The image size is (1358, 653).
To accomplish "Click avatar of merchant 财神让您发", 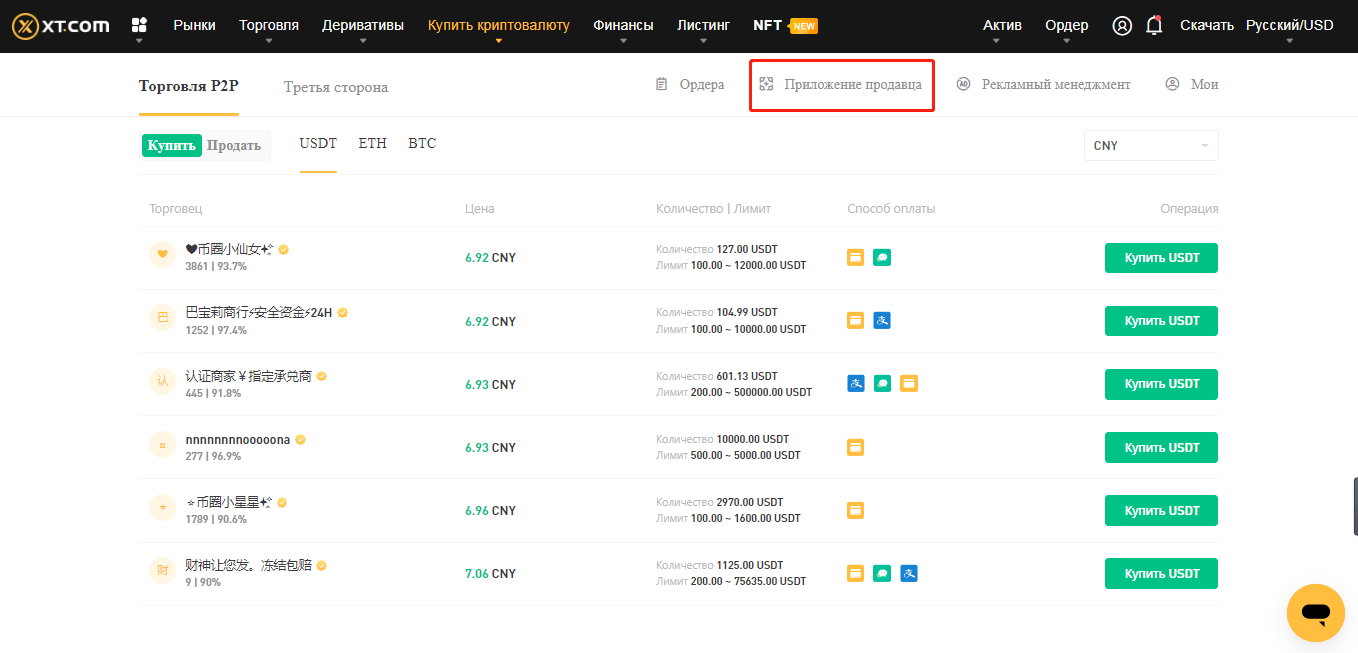I will 162,572.
